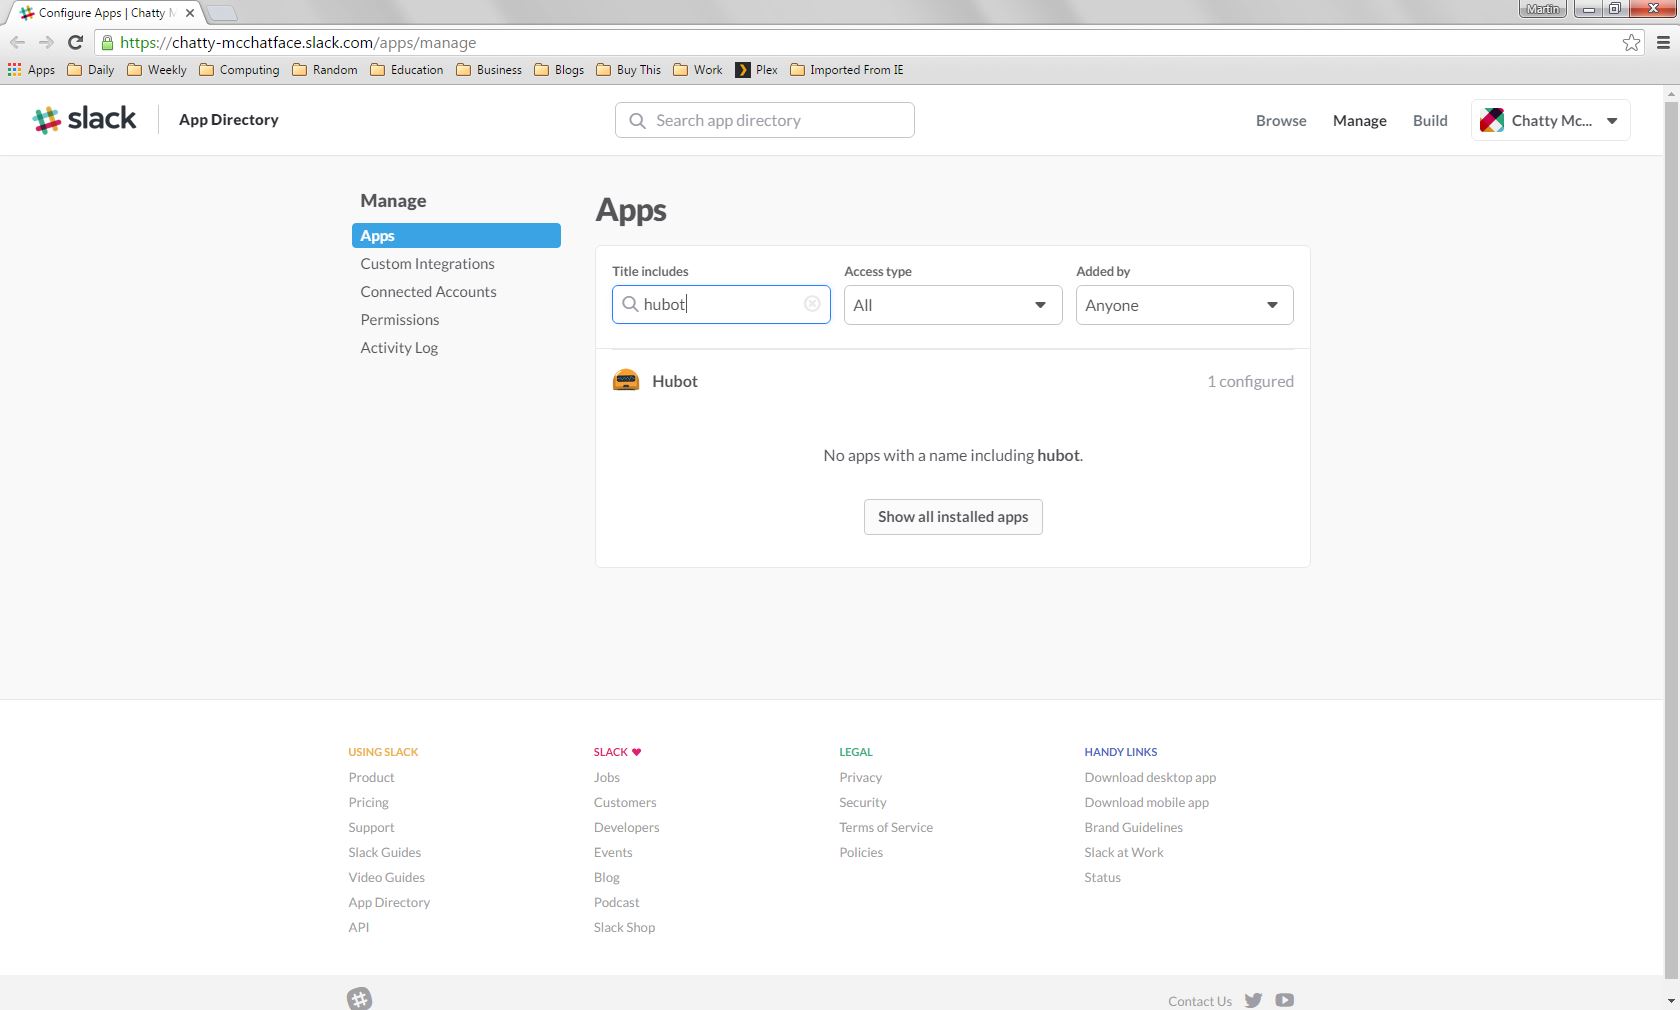Click the Hubot app icon
This screenshot has width=1680, height=1010.
626,381
